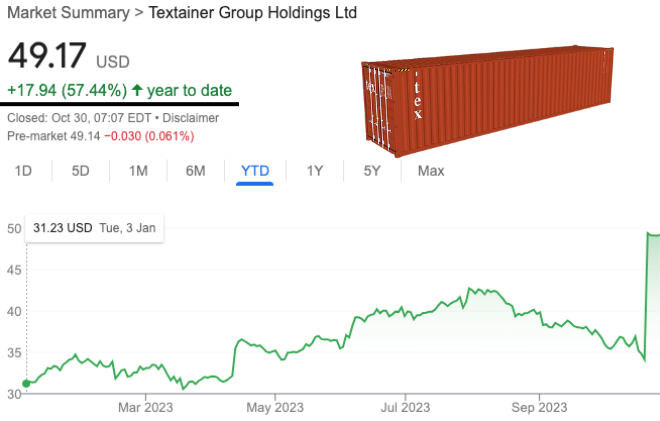This screenshot has height=421, width=660.
Task: Switch to the 6M chart view
Action: pos(196,171)
